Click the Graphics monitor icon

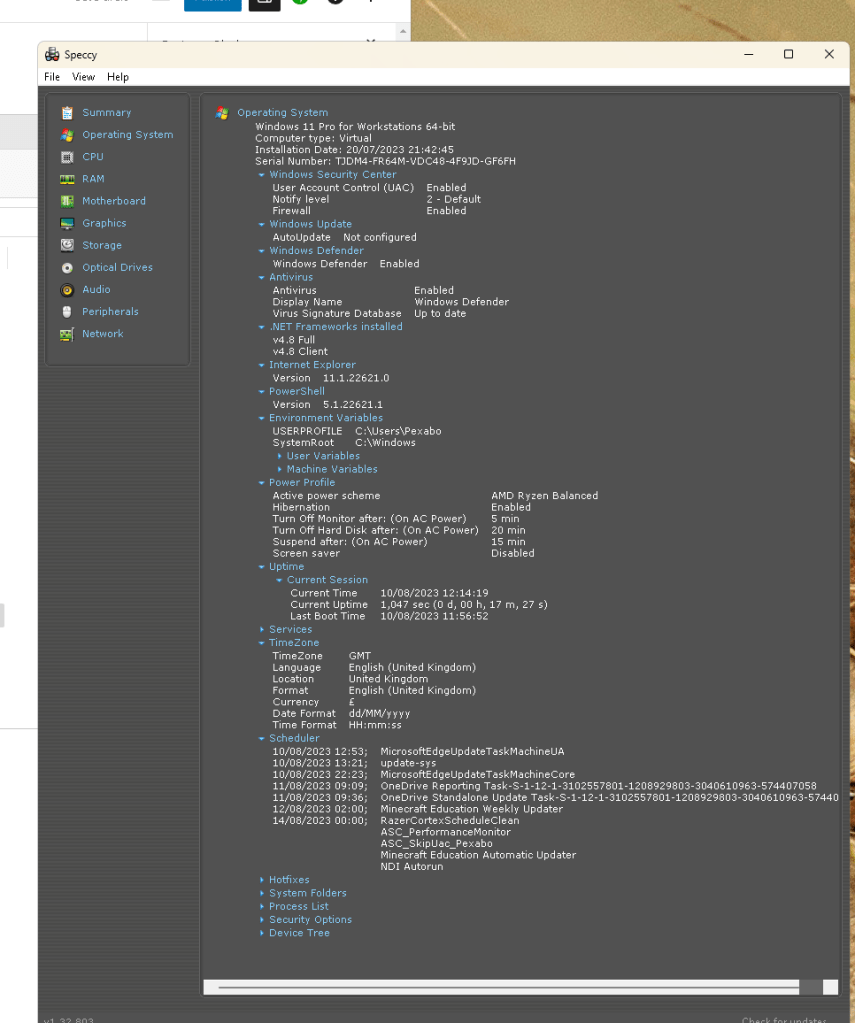click(x=67, y=224)
